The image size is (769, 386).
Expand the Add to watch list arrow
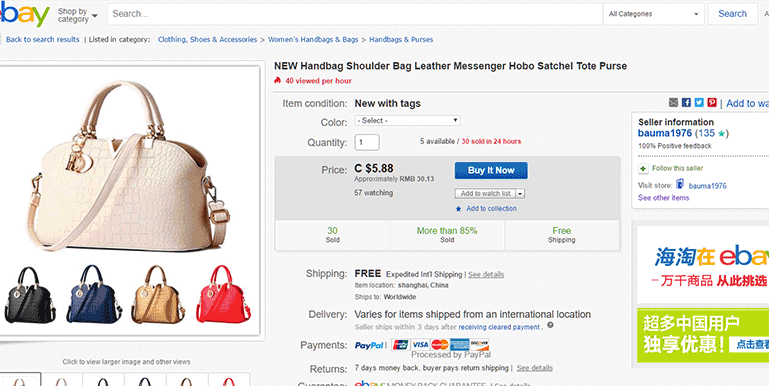[x=520, y=194]
